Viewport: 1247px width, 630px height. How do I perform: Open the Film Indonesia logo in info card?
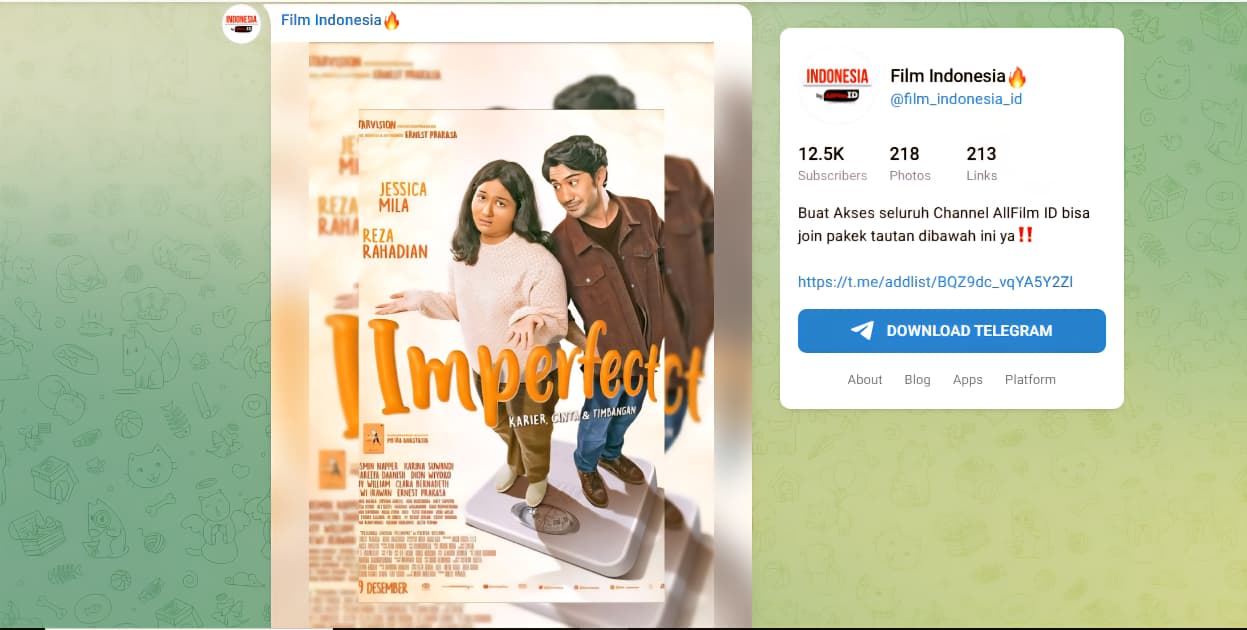coord(837,86)
